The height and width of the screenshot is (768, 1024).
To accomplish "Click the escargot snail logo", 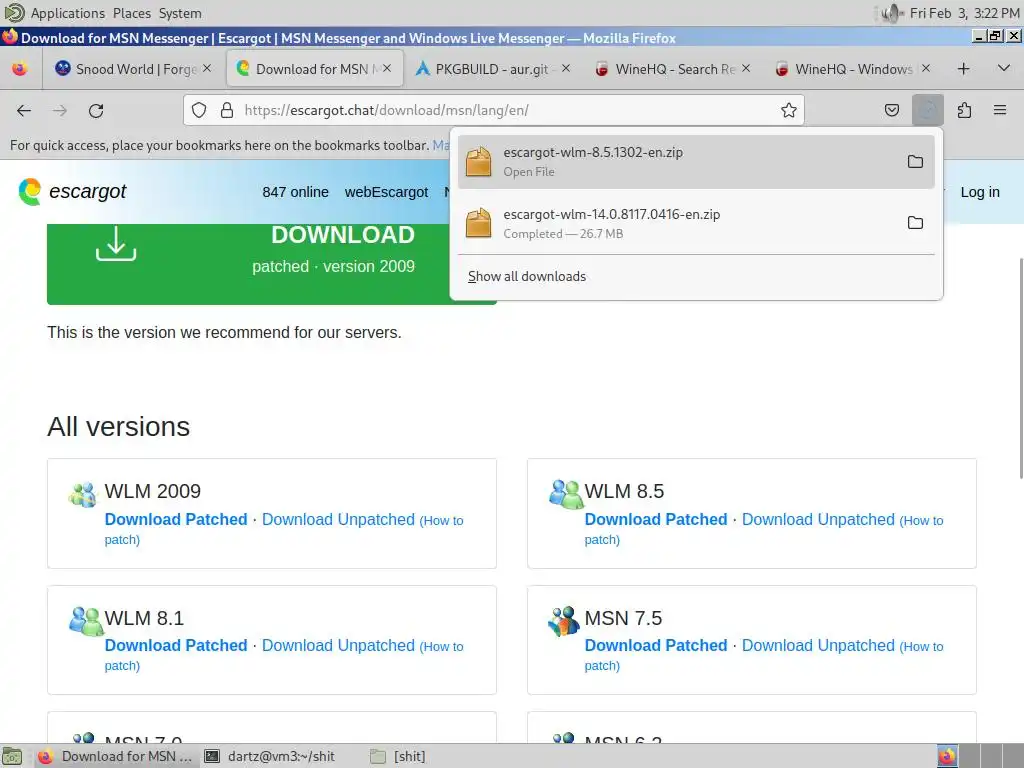I will coord(29,191).
